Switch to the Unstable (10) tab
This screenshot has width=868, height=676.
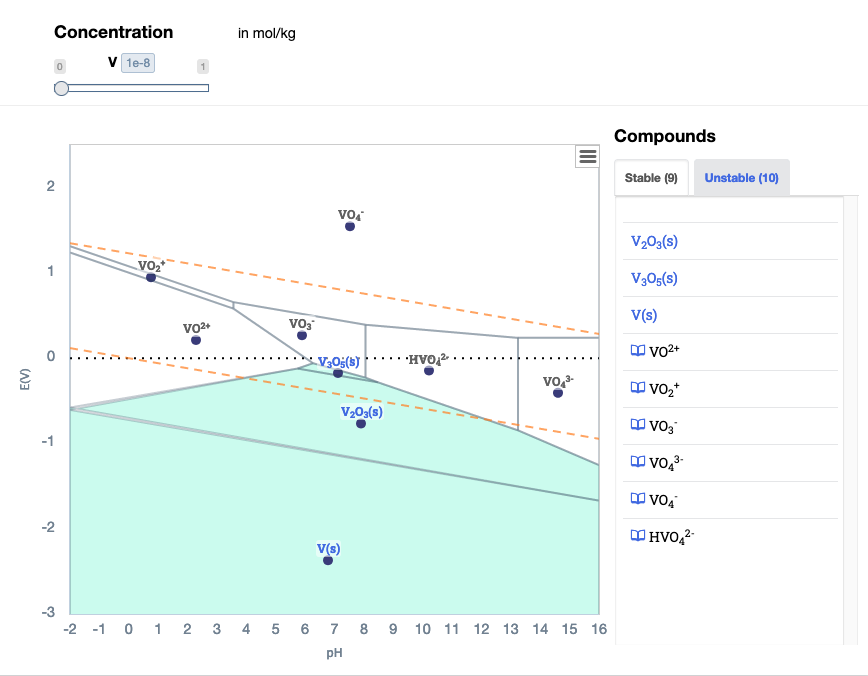click(741, 177)
